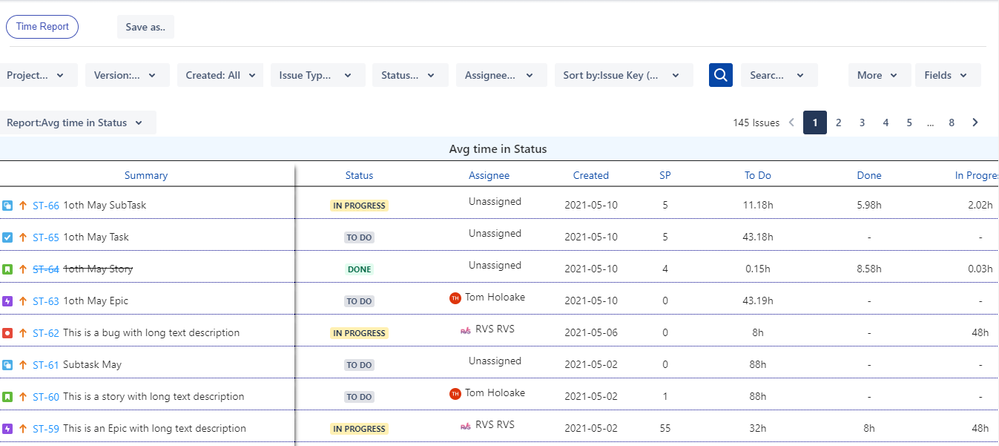Open the Fields menu
This screenshot has height=446, width=999.
[x=946, y=75]
